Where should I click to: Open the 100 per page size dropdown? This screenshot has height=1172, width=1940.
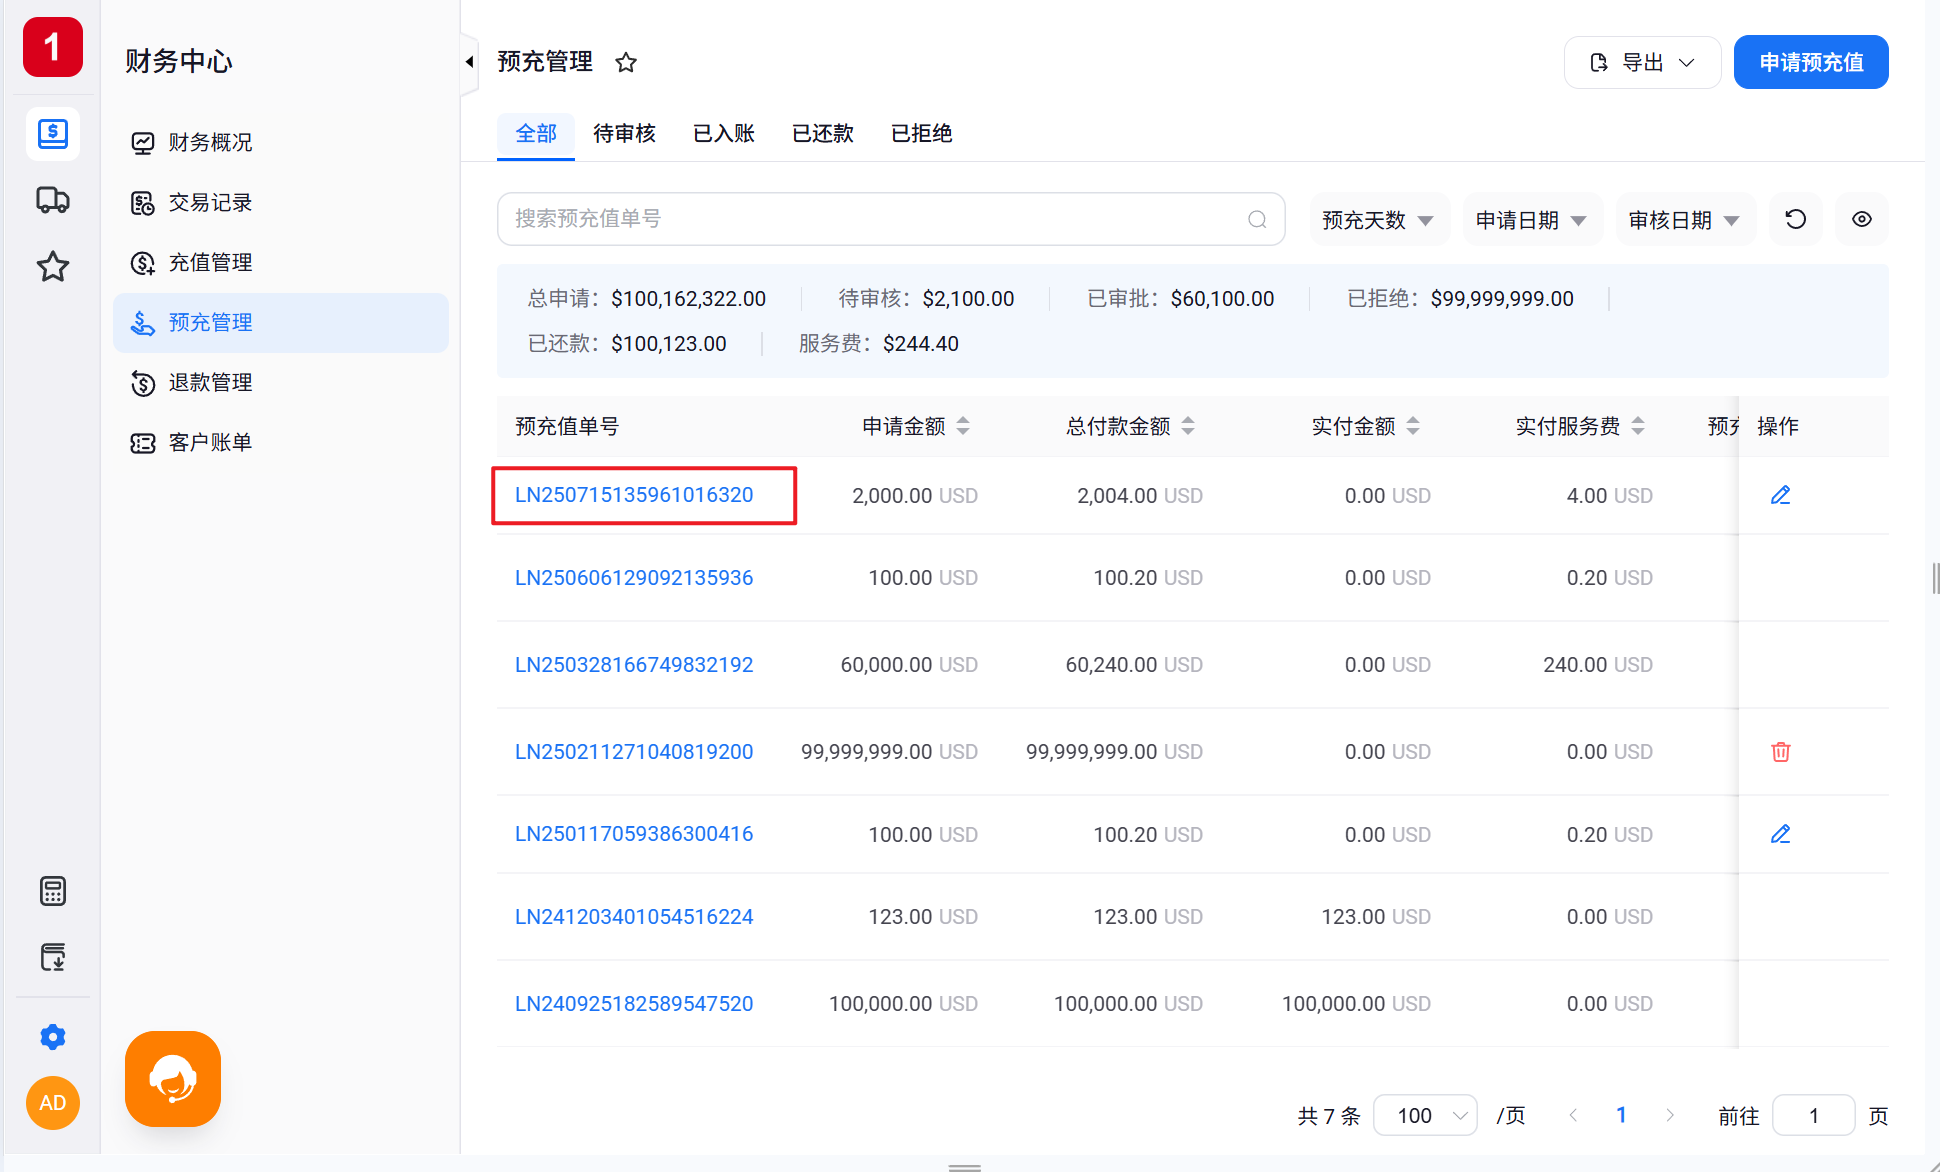coord(1425,1115)
